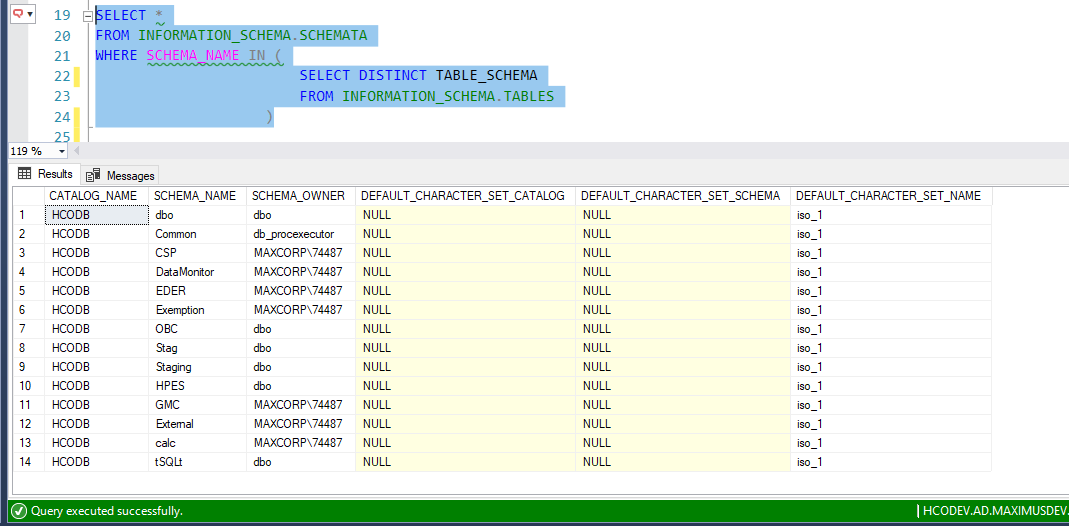Click the 'GMC' schema name cell
Viewport: 1069px width, 526px height.
point(198,405)
